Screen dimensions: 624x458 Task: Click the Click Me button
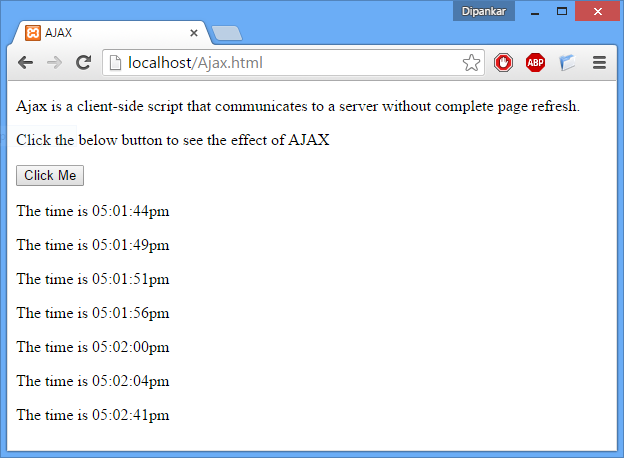[50, 175]
